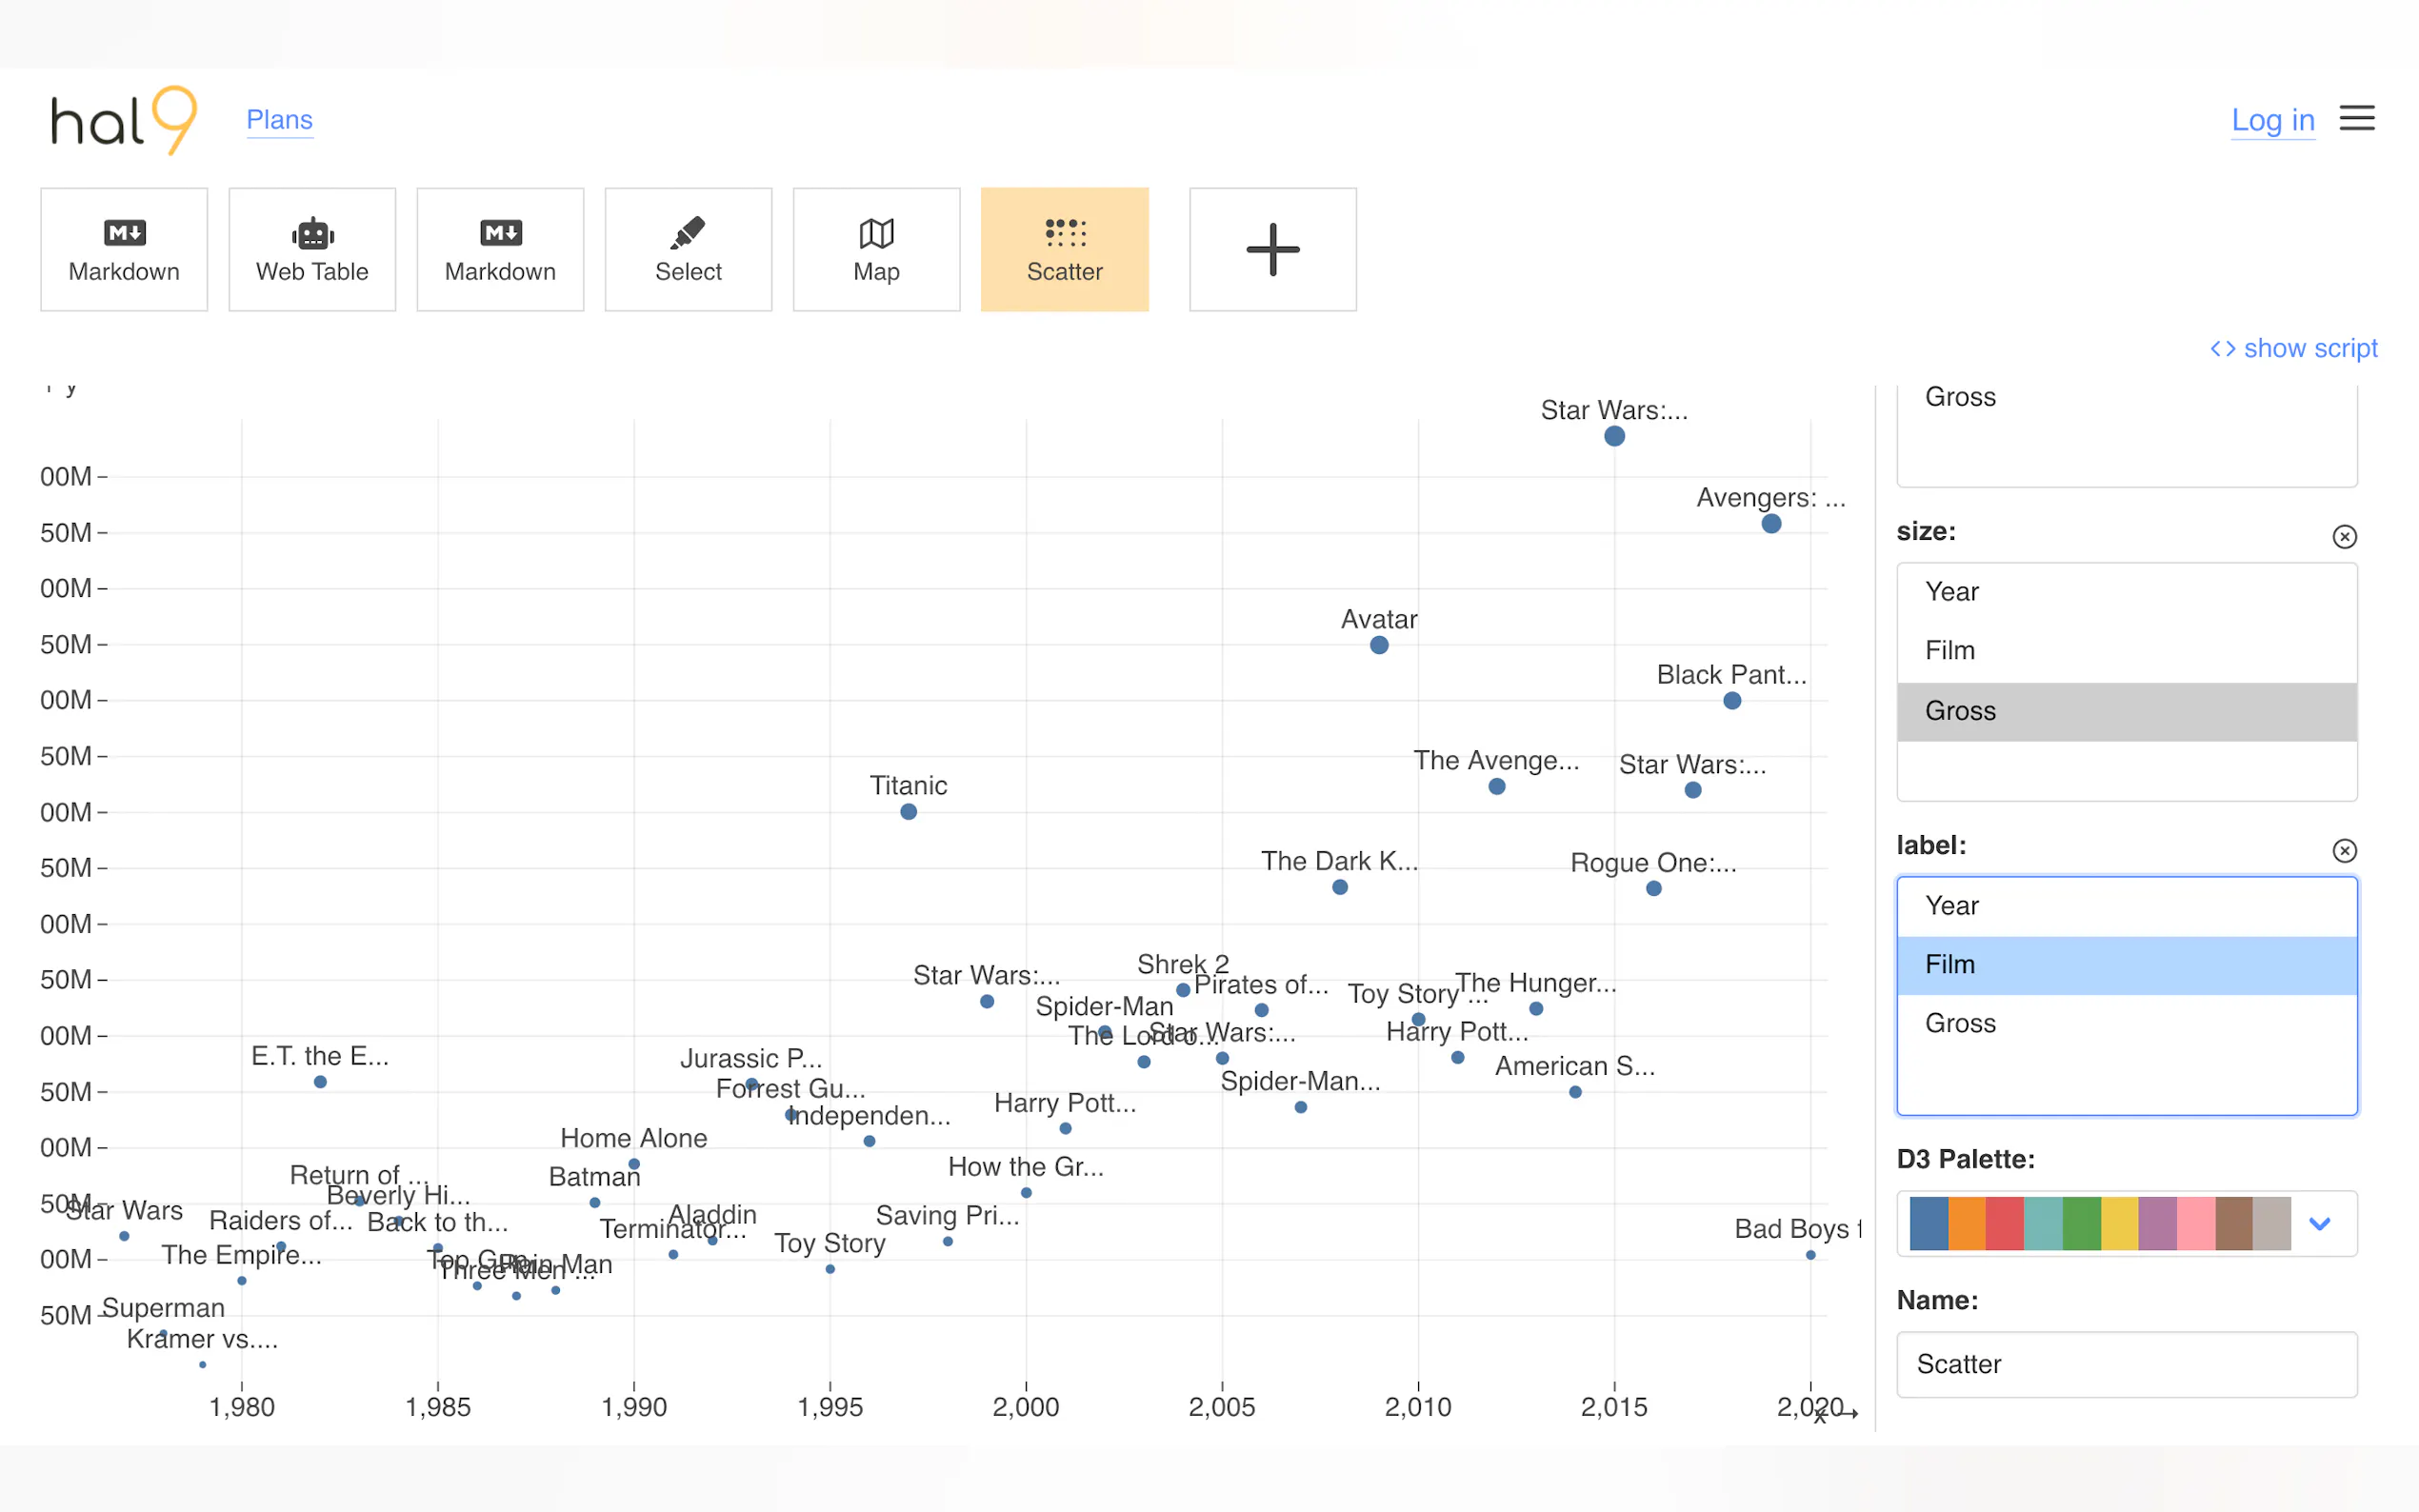Image resolution: width=2419 pixels, height=1512 pixels.
Task: Open the Map step
Action: [876, 249]
